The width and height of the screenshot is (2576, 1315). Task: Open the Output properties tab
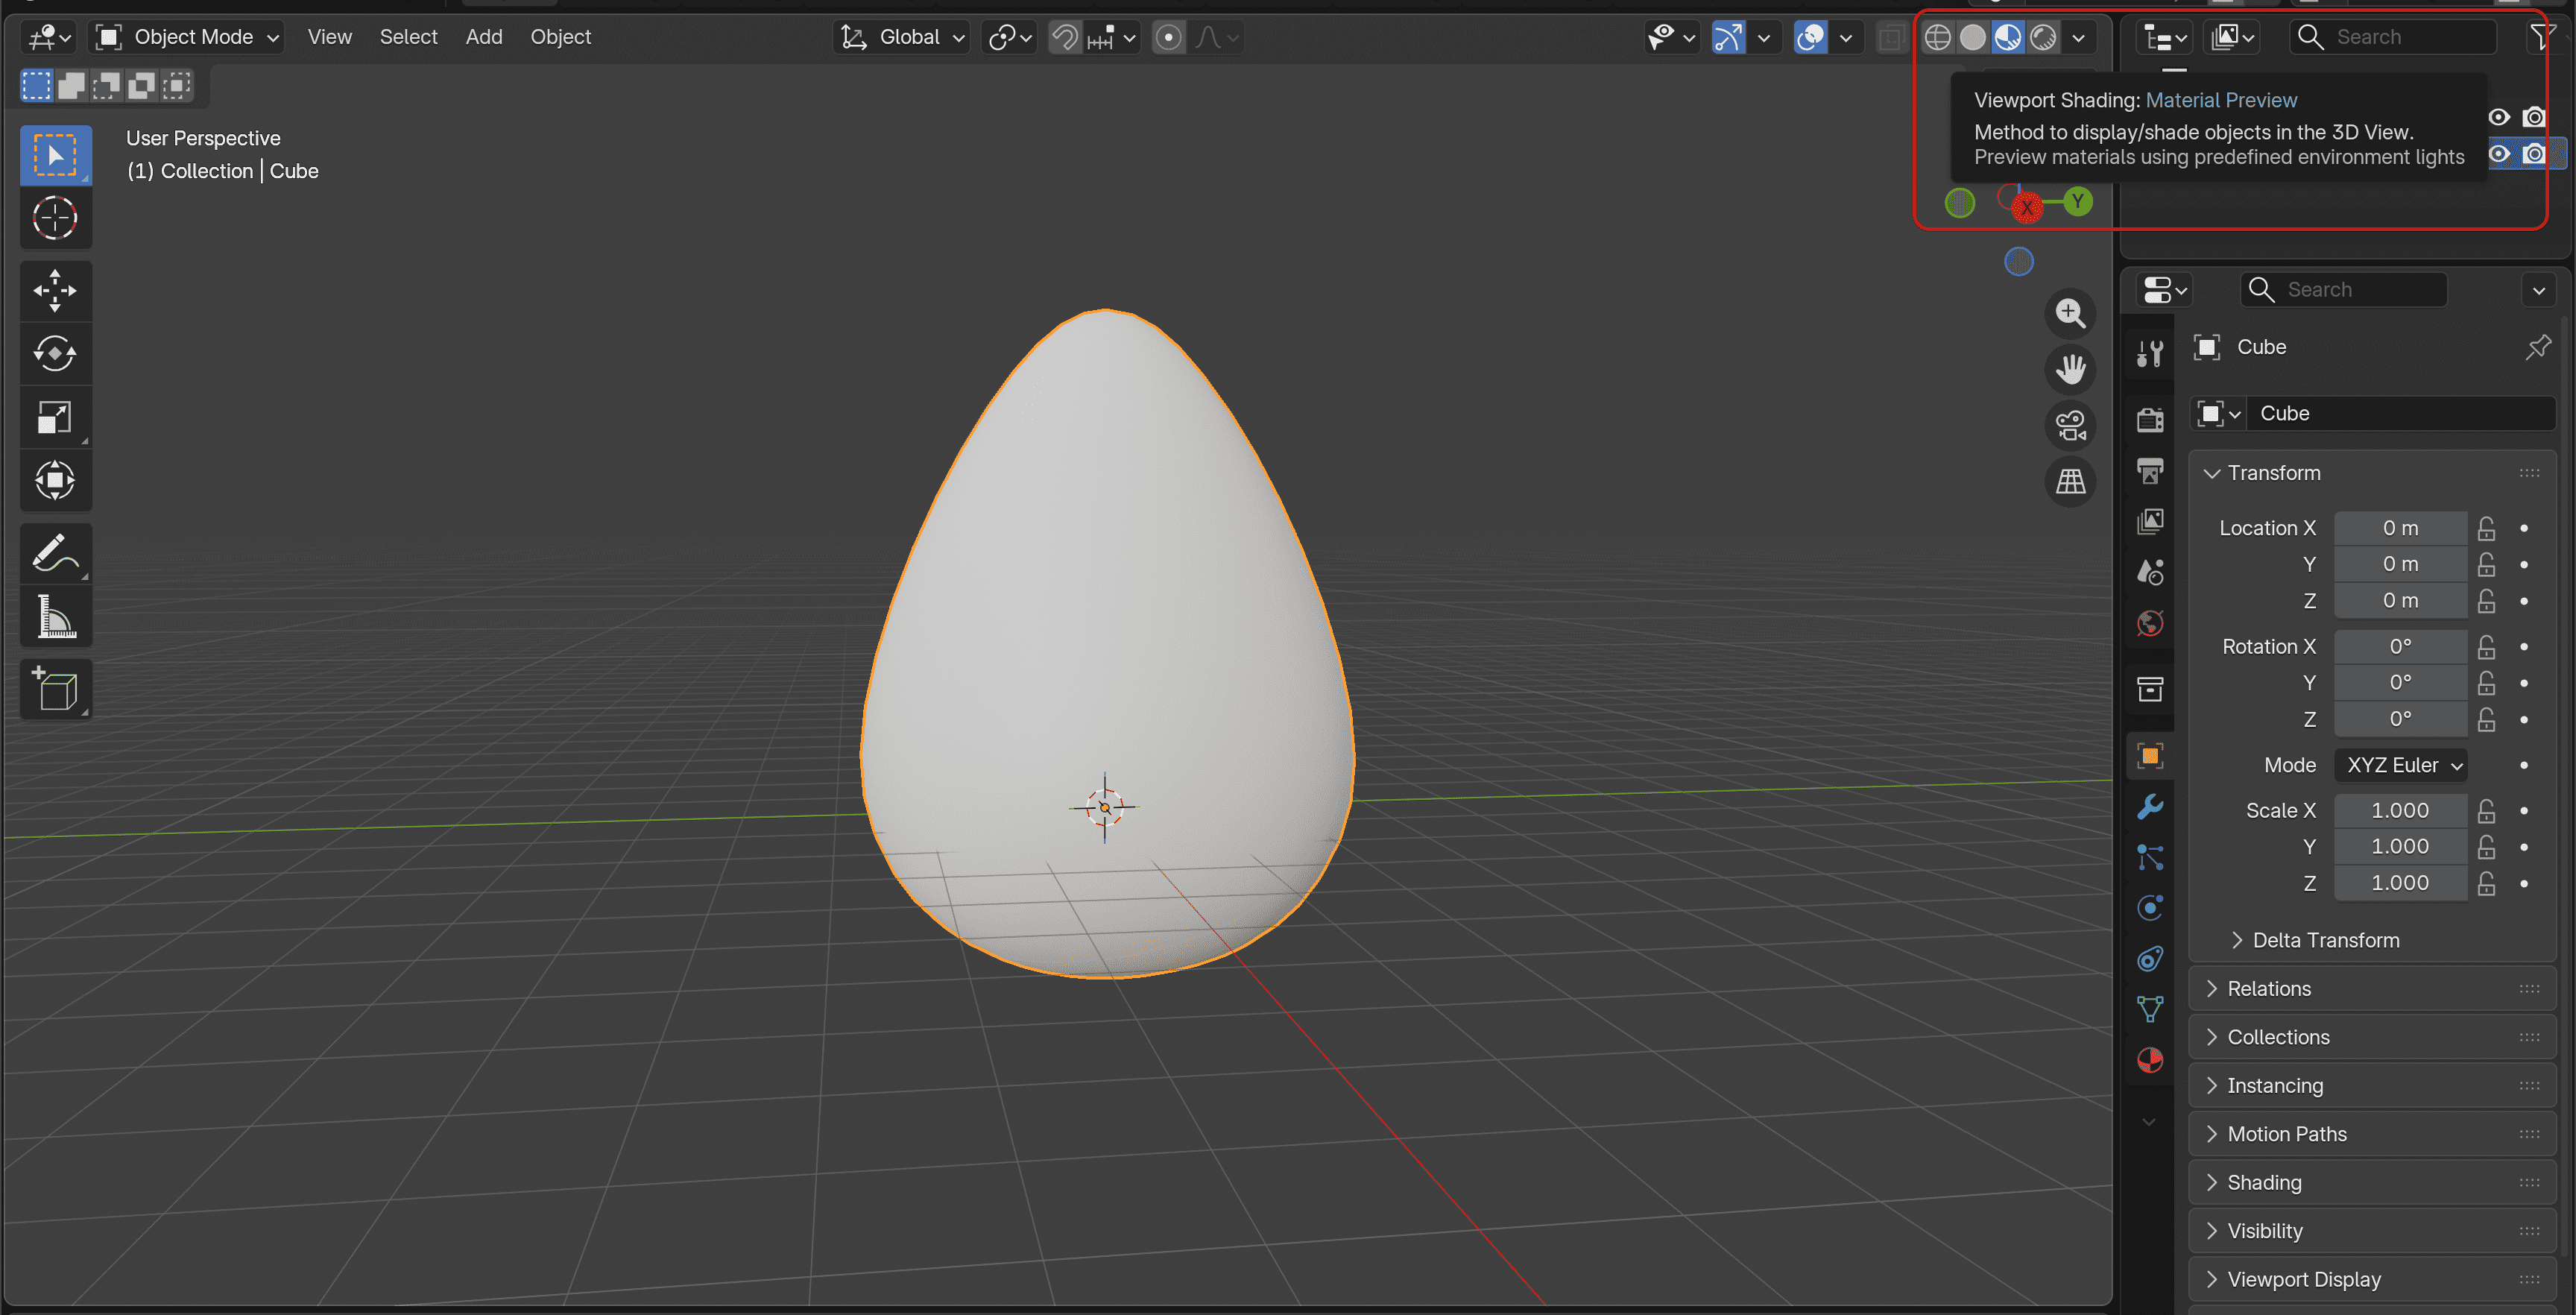tap(2150, 470)
